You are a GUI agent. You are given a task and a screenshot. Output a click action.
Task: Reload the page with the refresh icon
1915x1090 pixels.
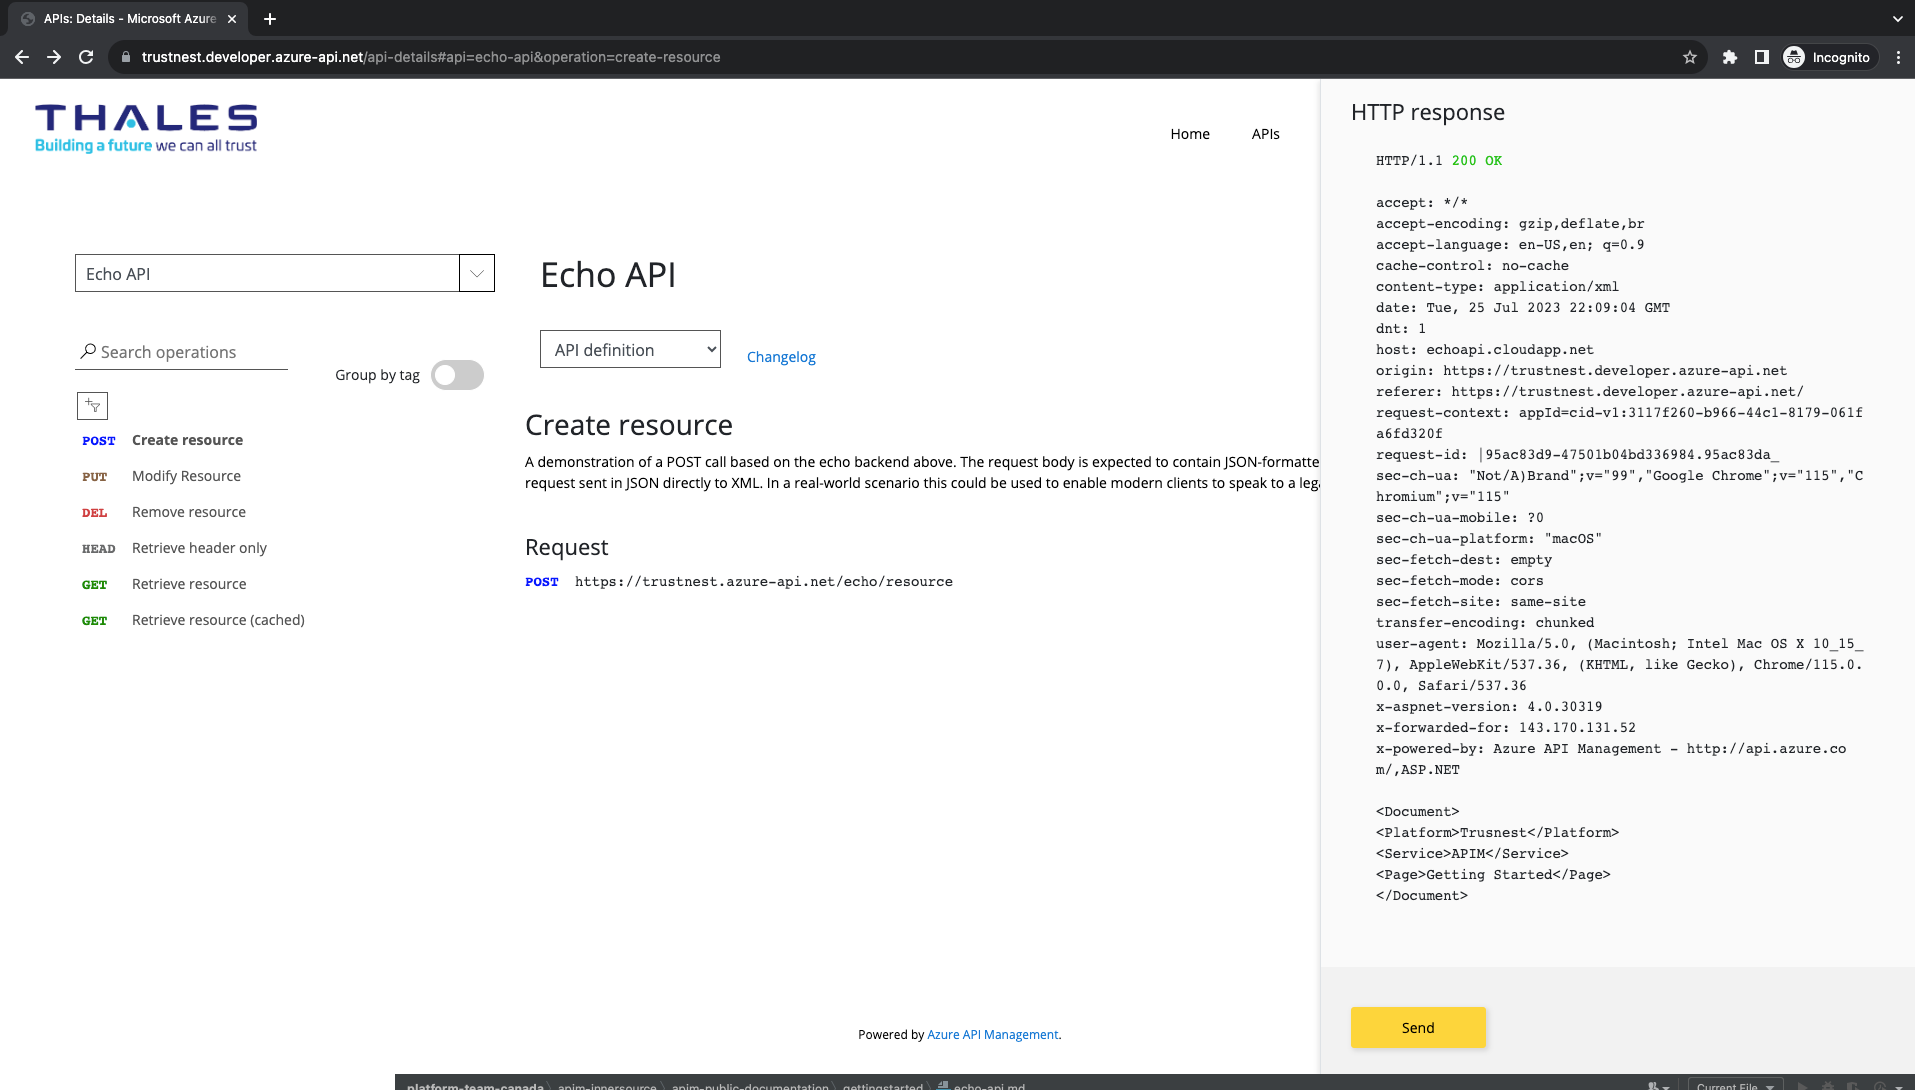(x=86, y=57)
